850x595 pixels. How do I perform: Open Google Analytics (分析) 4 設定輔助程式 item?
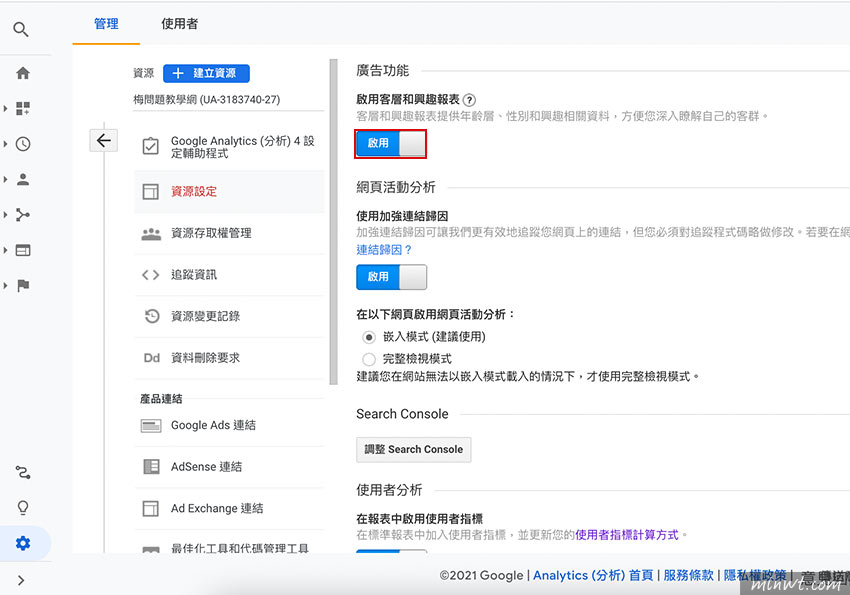pyautogui.click(x=229, y=147)
